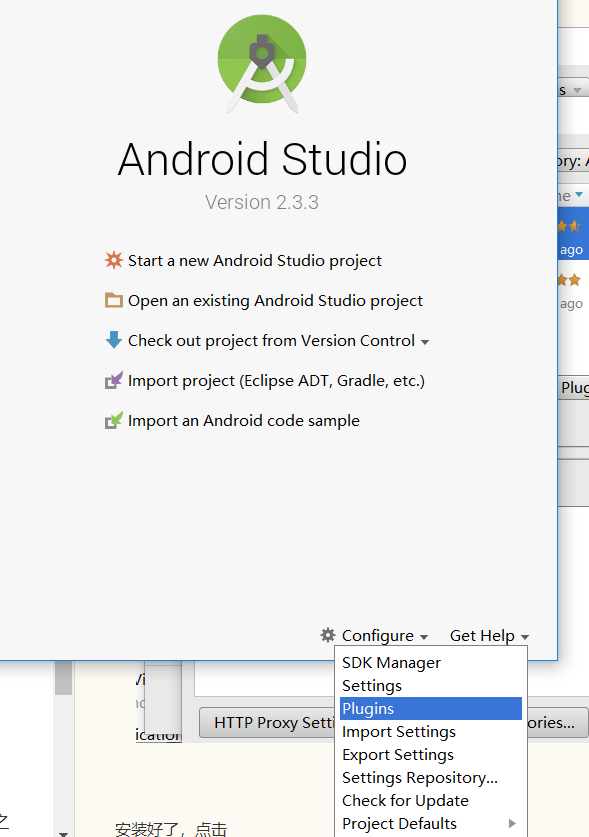The width and height of the screenshot is (589, 837).
Task: Select Plugins in the Configure menu
Action: [431, 708]
